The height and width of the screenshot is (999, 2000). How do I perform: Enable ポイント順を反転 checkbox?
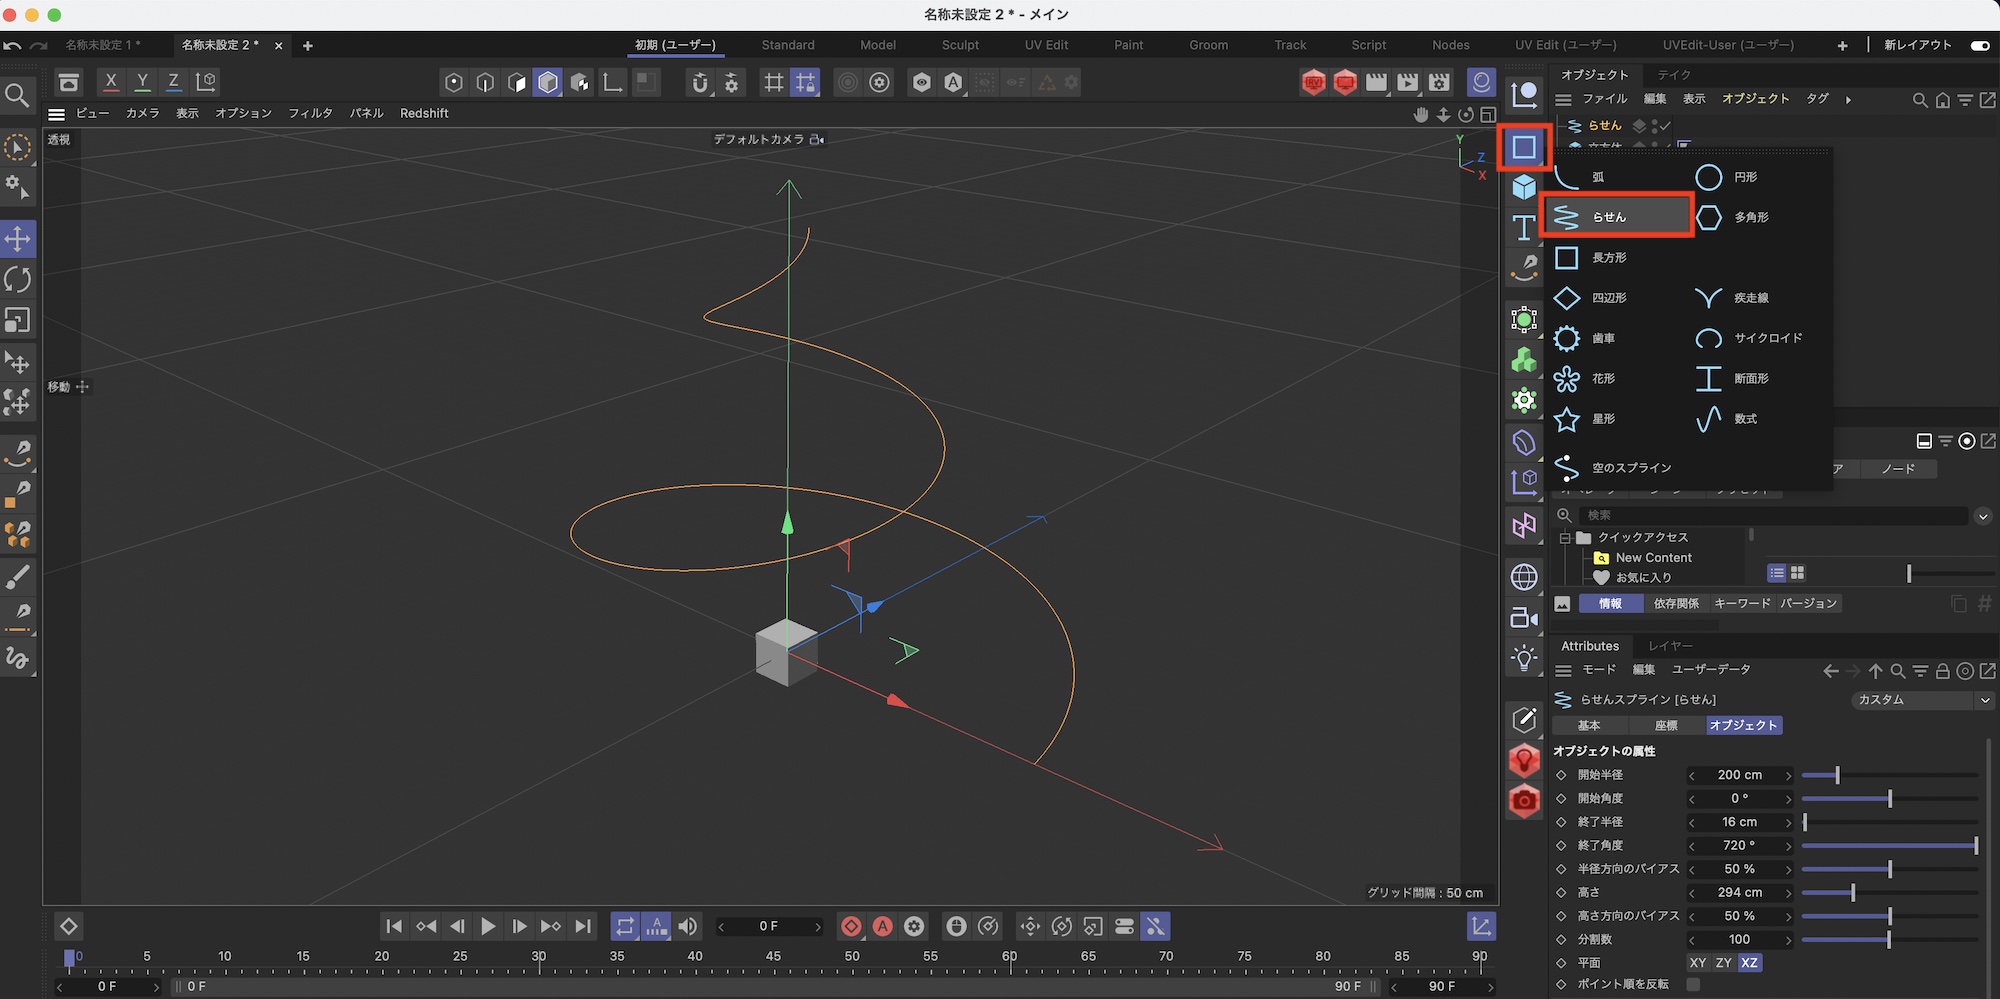(x=1693, y=985)
